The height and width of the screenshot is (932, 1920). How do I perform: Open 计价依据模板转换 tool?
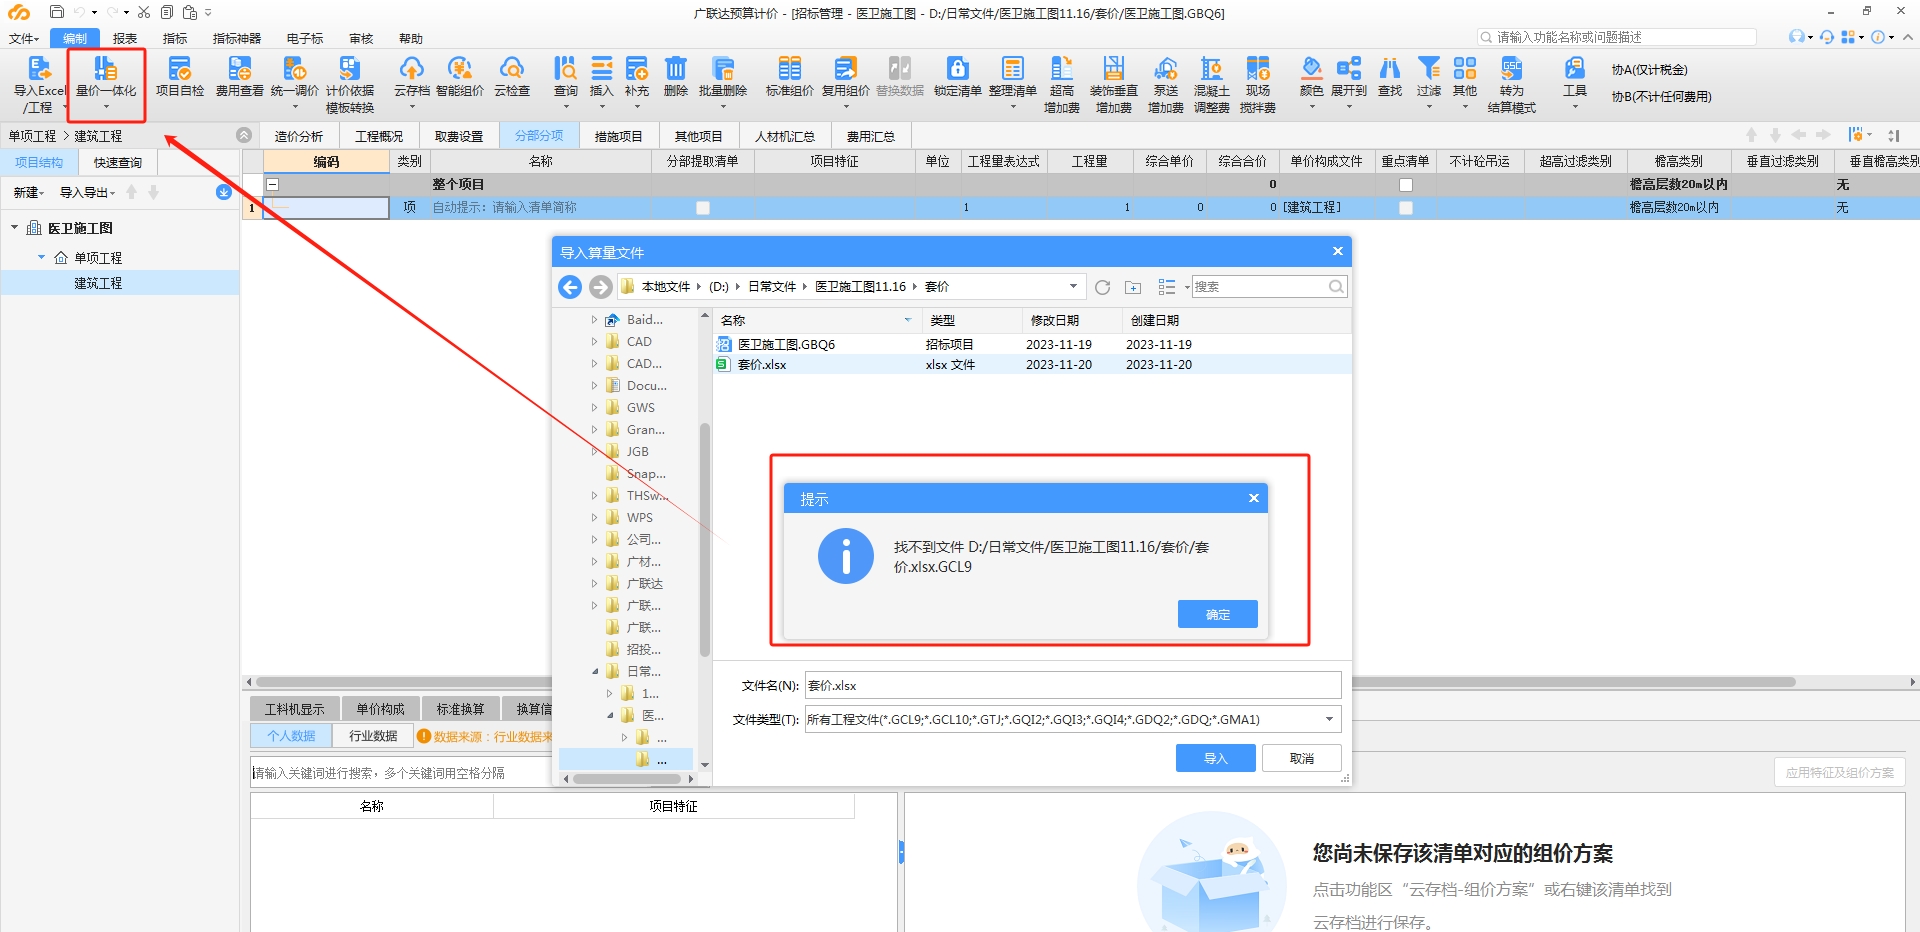(350, 84)
